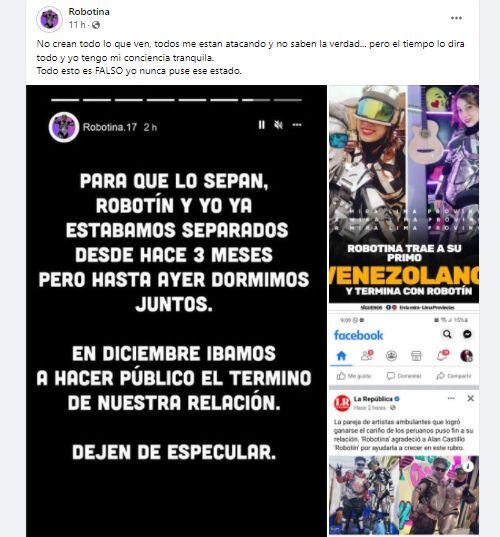The image size is (500, 537).
Task: Pause the Robotina.17 story
Action: [x=262, y=125]
